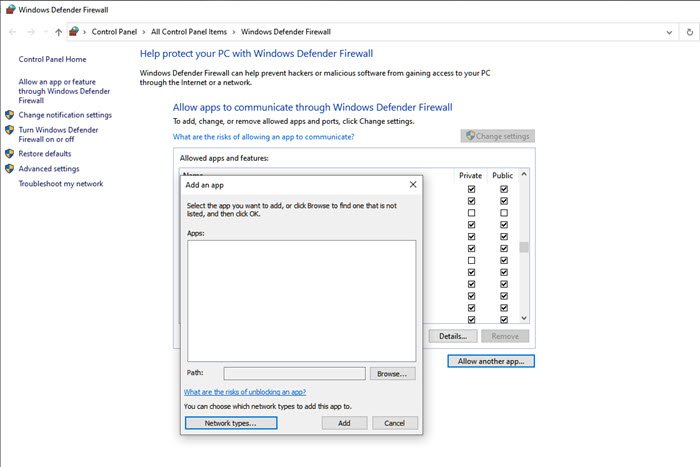Open Change notification settings
This screenshot has height=467, width=700.
click(65, 115)
